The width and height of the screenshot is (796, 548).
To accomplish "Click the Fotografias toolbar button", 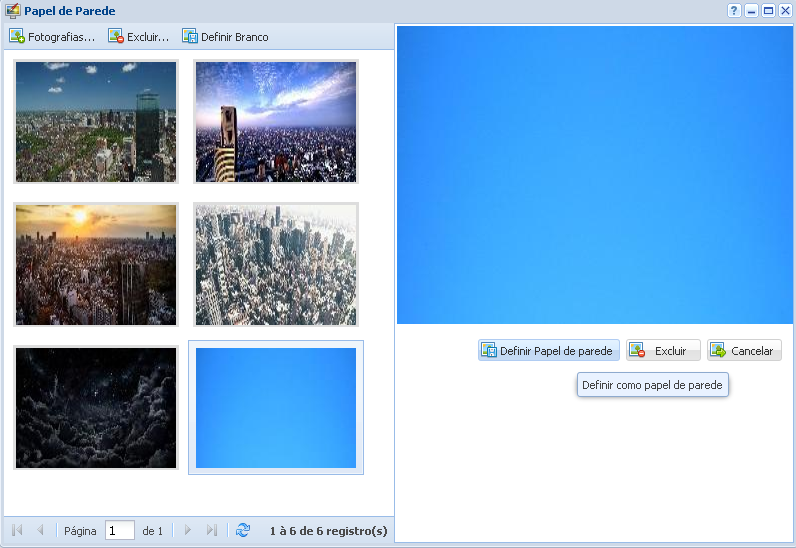I will (52, 37).
